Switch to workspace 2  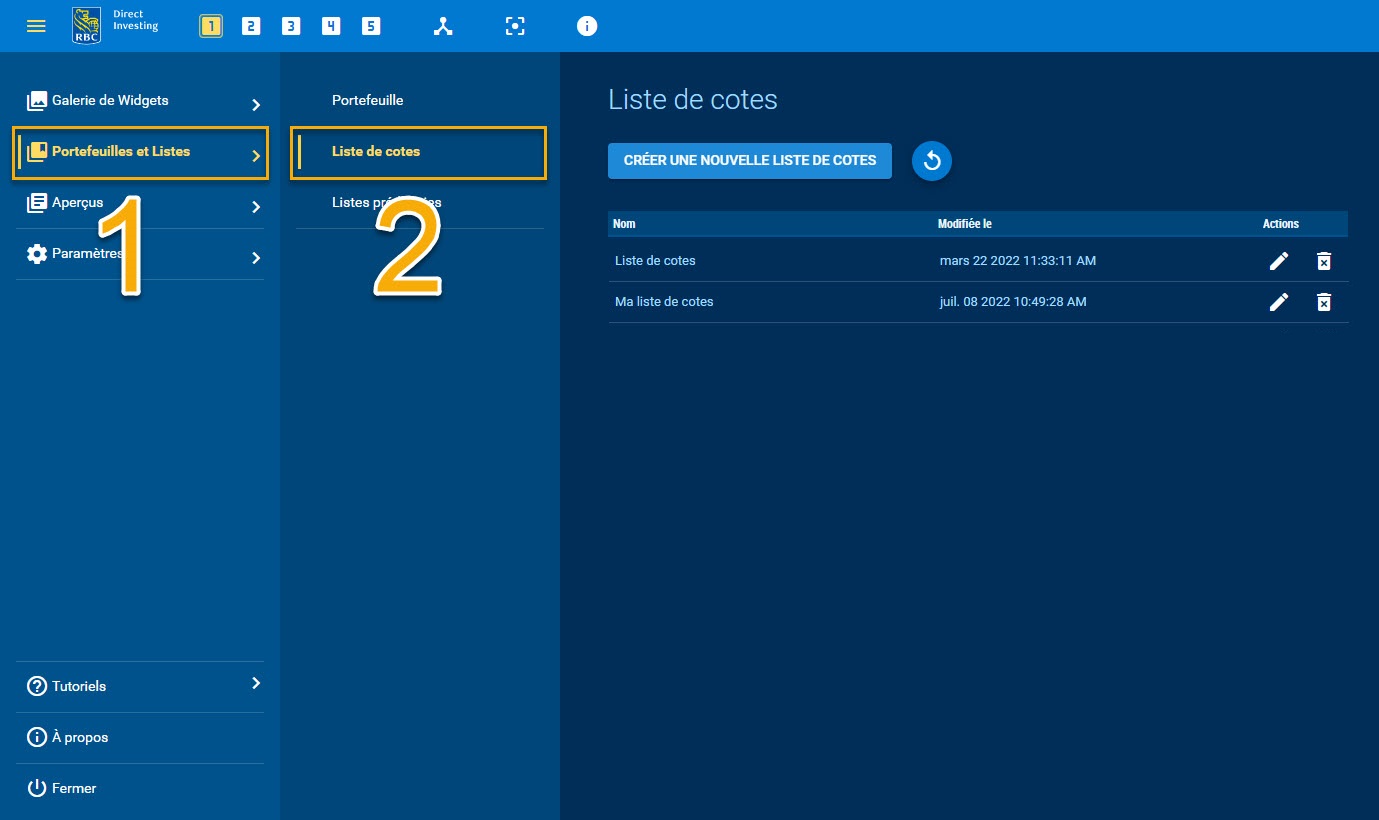250,26
